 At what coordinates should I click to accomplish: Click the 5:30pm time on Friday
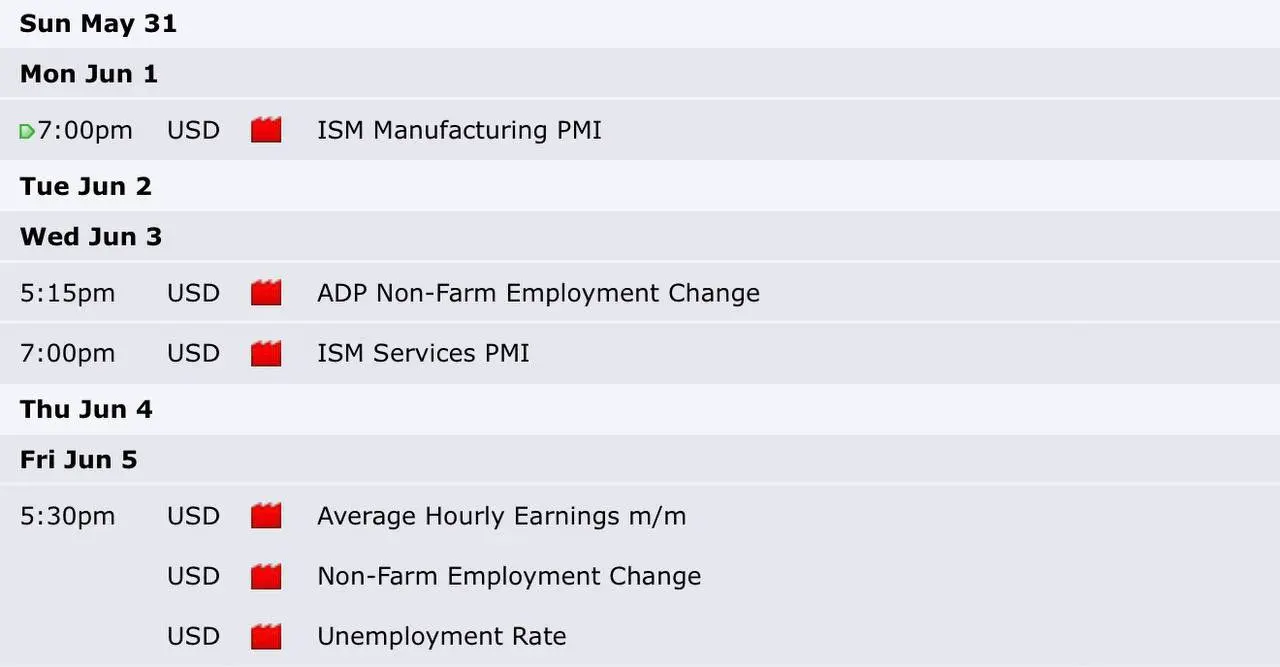click(67, 516)
